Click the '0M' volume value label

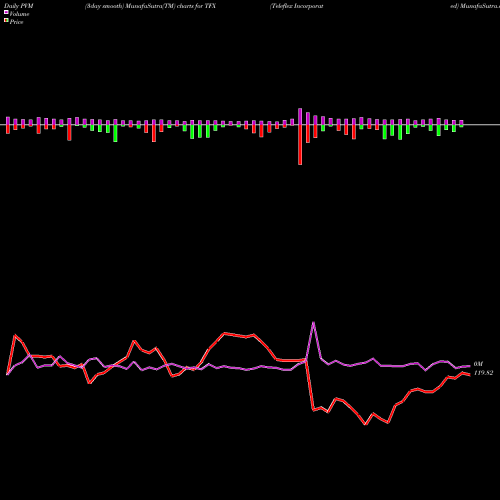click(x=478, y=364)
